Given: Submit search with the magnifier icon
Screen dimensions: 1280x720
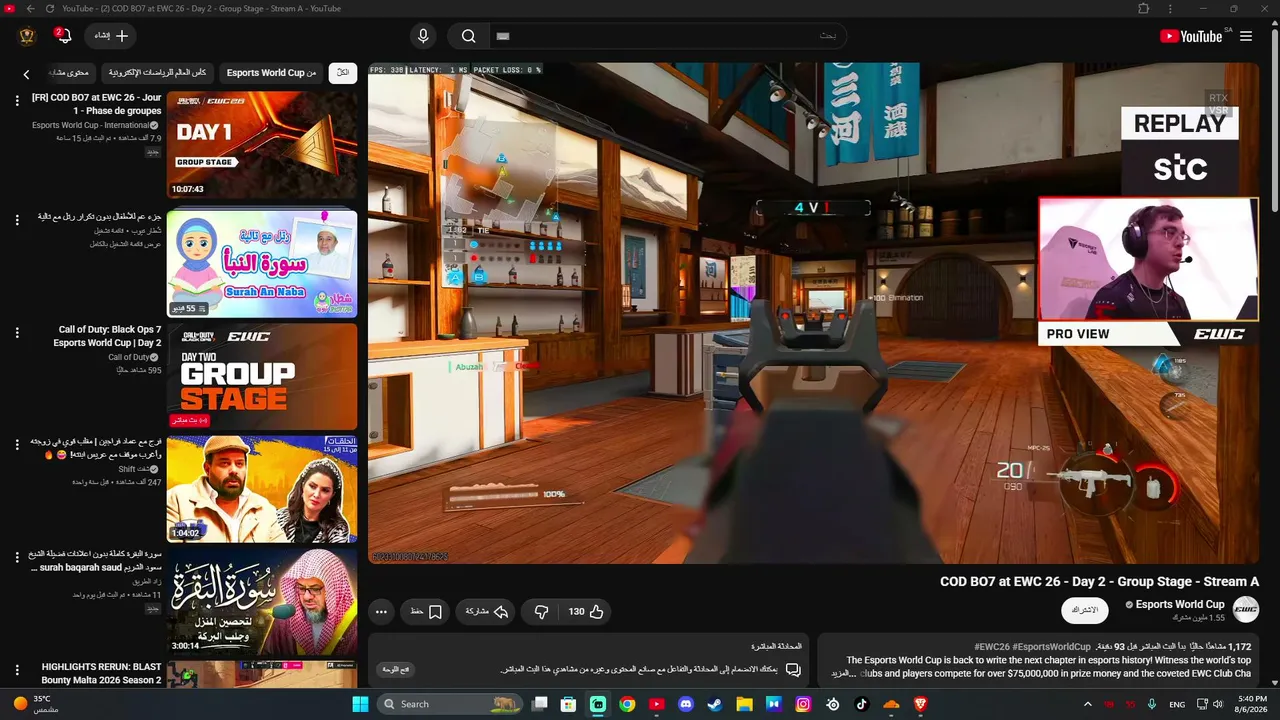Looking at the screenshot, I should (468, 36).
